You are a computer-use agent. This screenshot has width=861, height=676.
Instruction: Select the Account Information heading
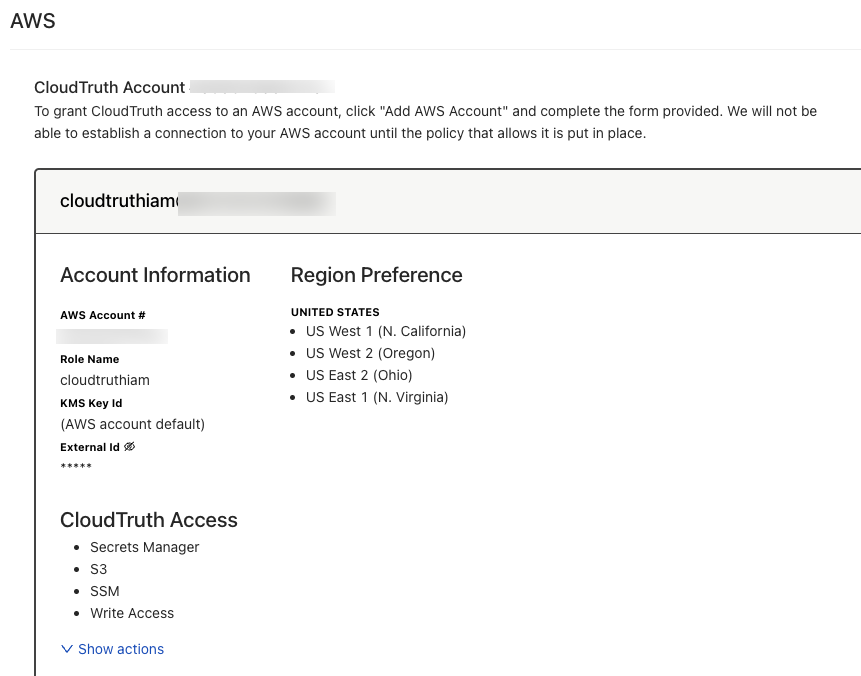(x=155, y=275)
